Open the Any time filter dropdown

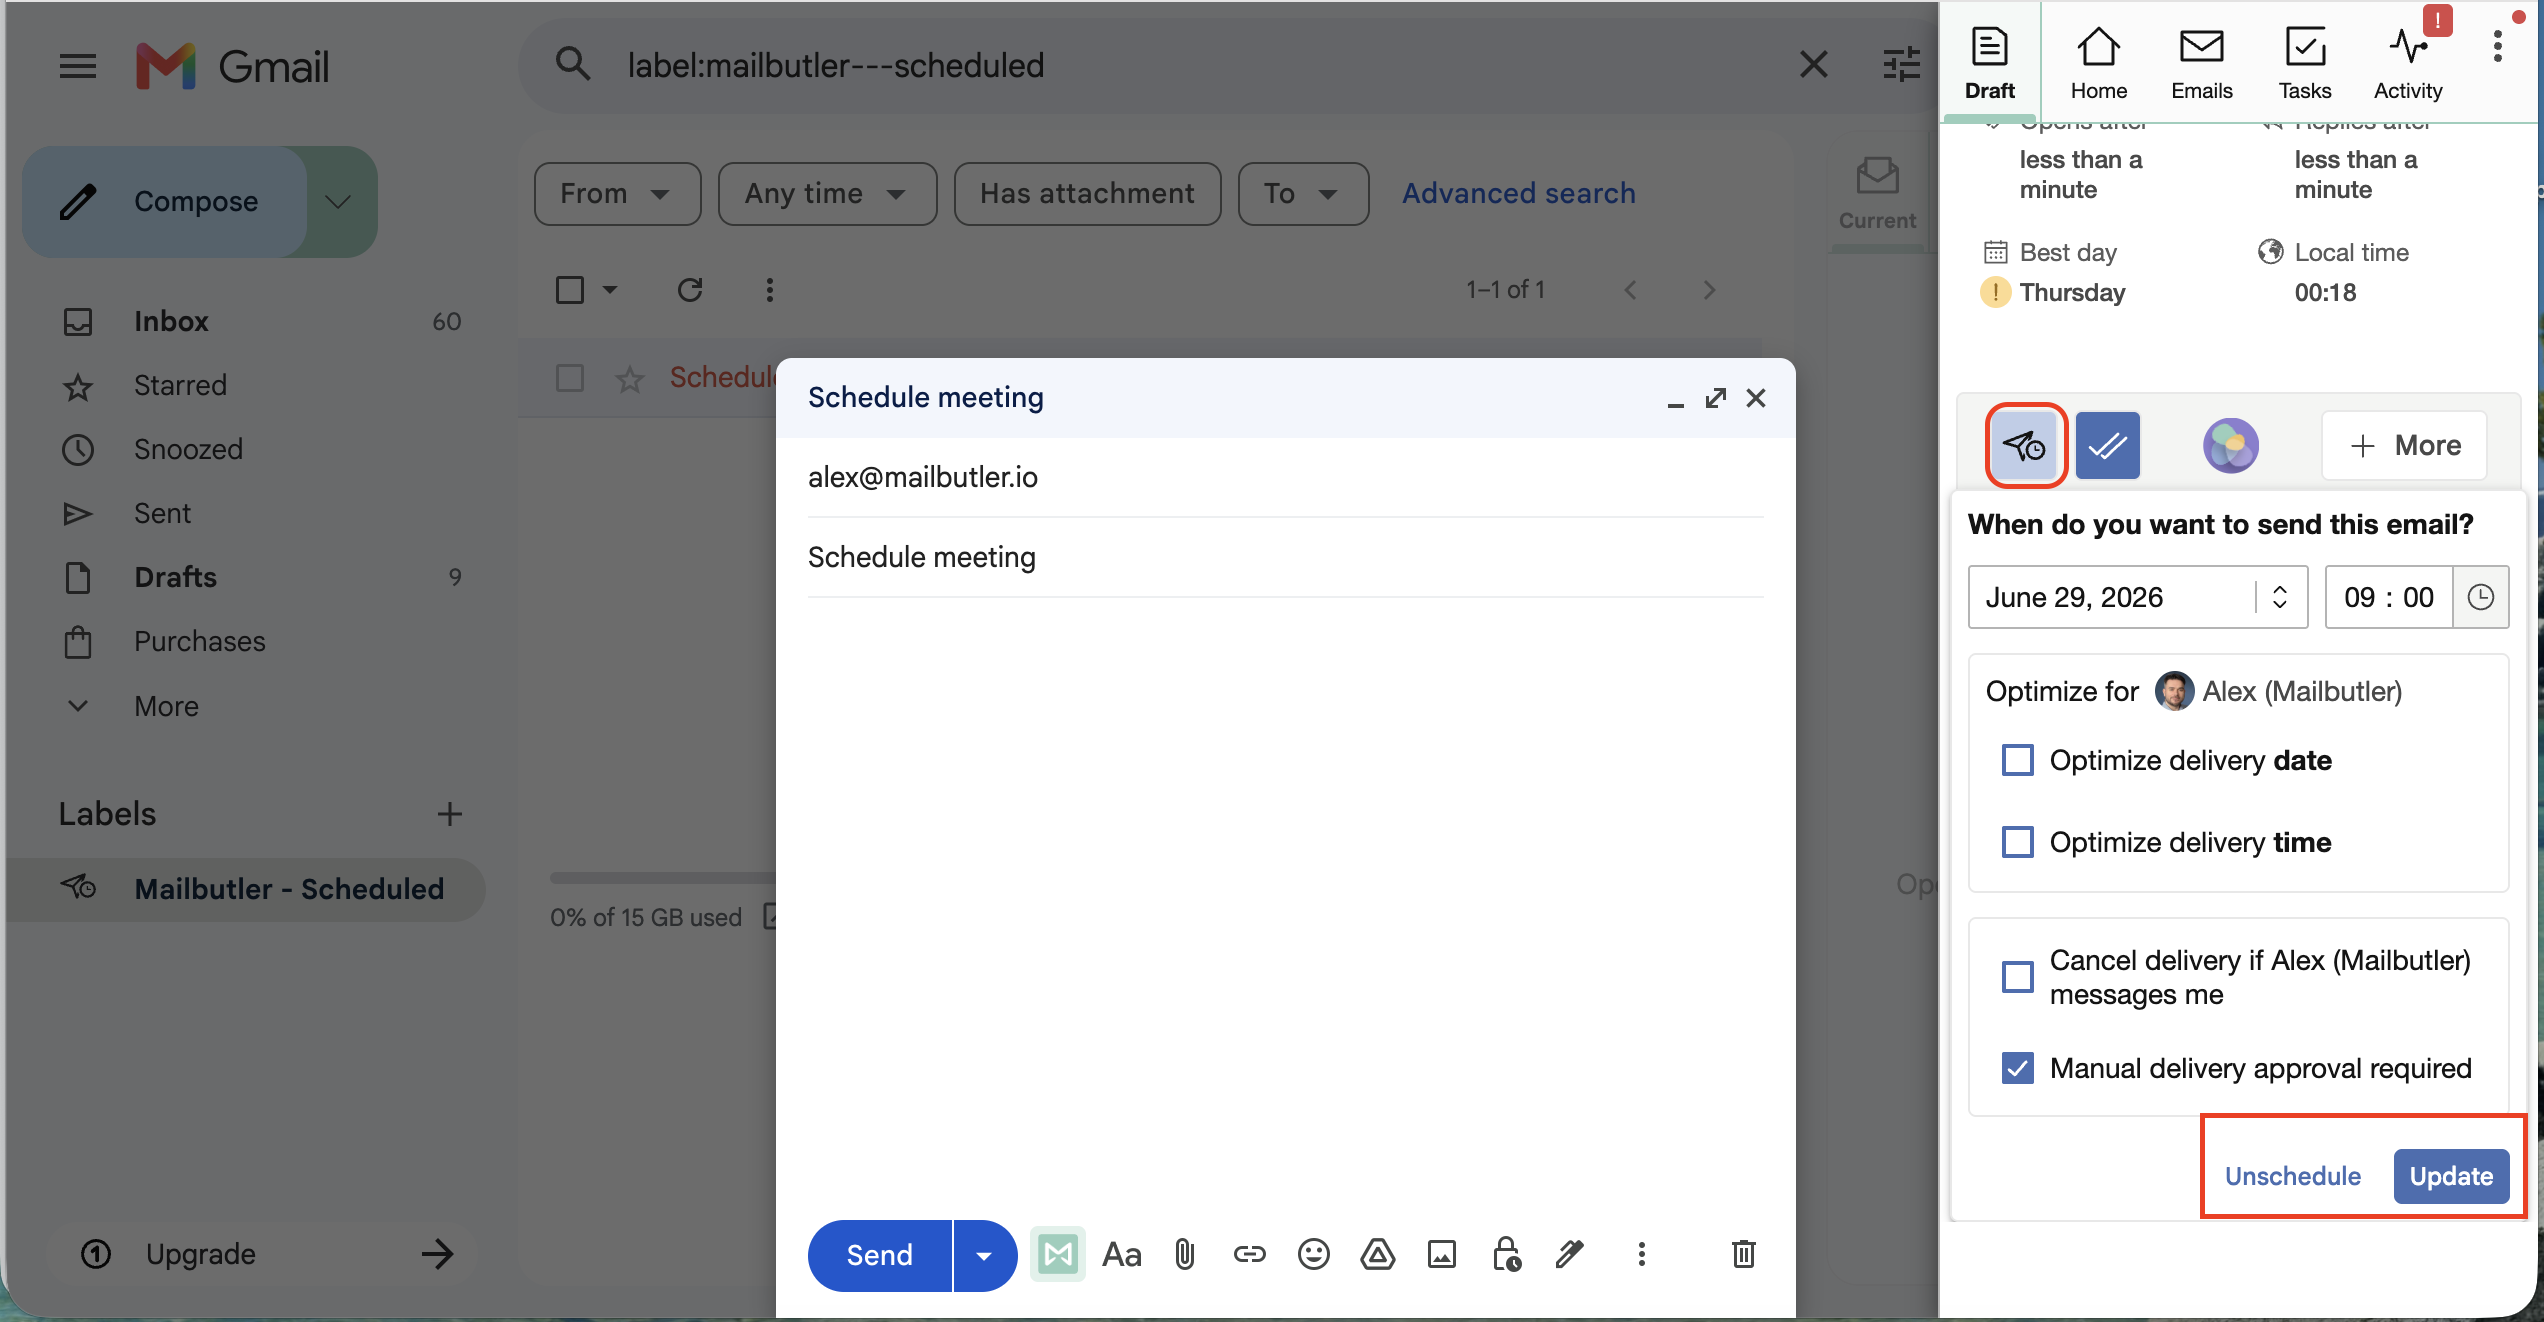click(827, 194)
